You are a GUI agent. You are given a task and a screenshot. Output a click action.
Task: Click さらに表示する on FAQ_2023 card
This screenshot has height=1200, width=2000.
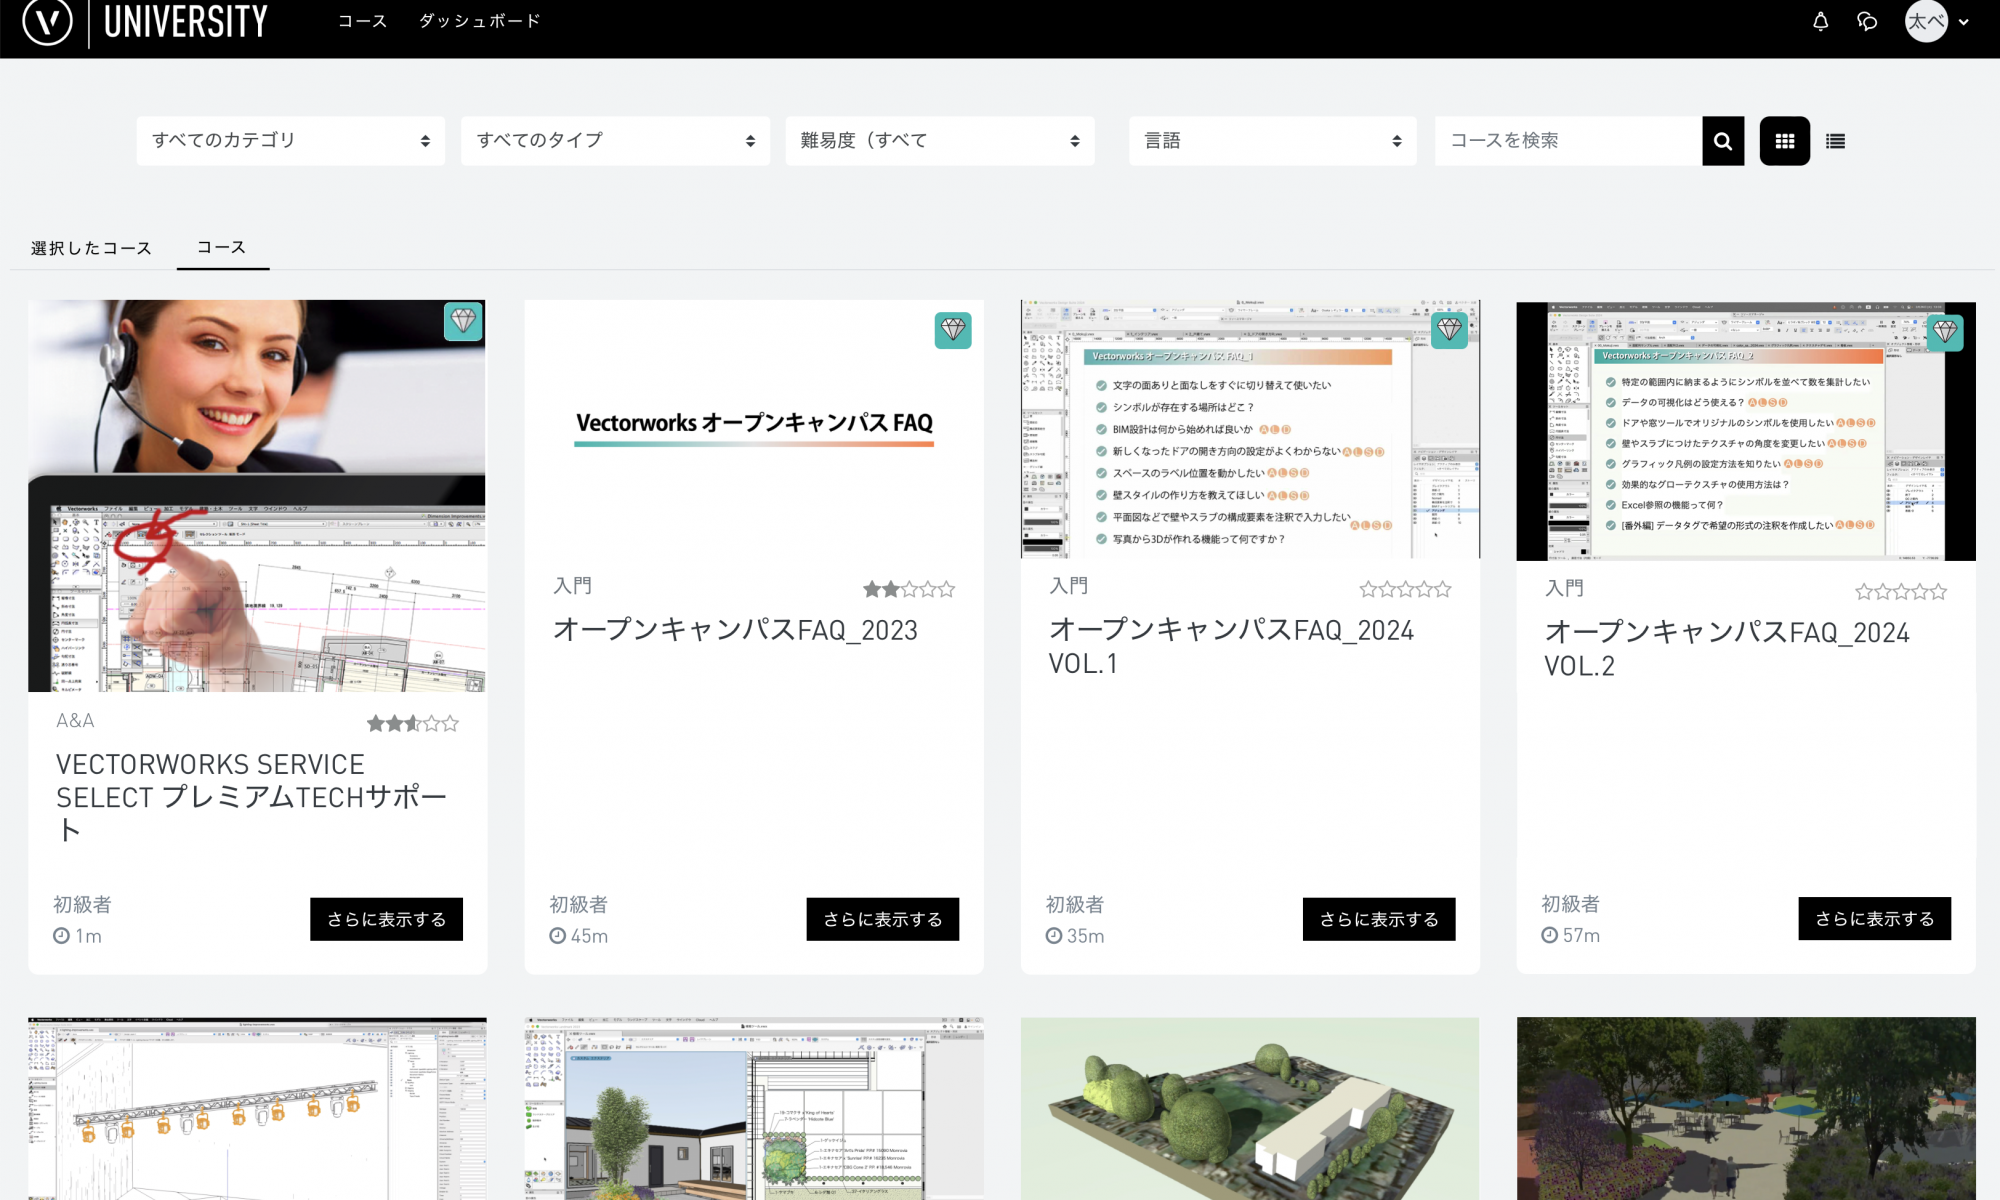pos(883,919)
